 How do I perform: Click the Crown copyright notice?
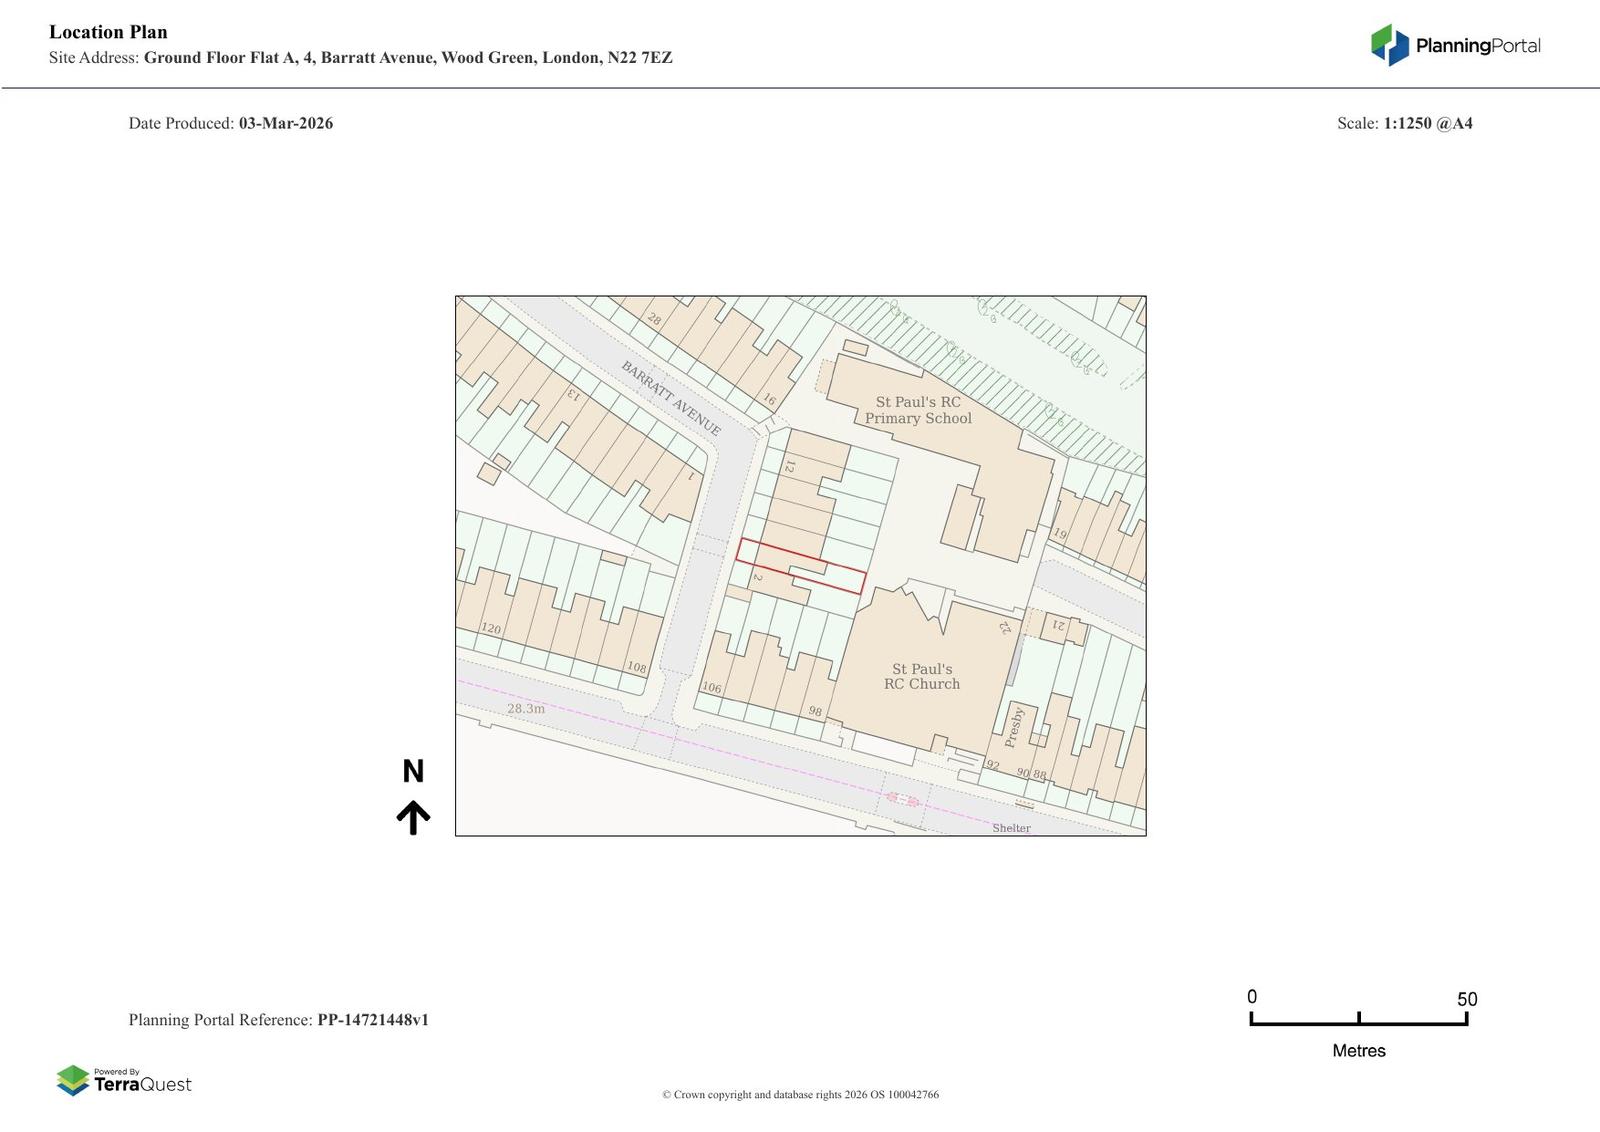click(x=800, y=1094)
